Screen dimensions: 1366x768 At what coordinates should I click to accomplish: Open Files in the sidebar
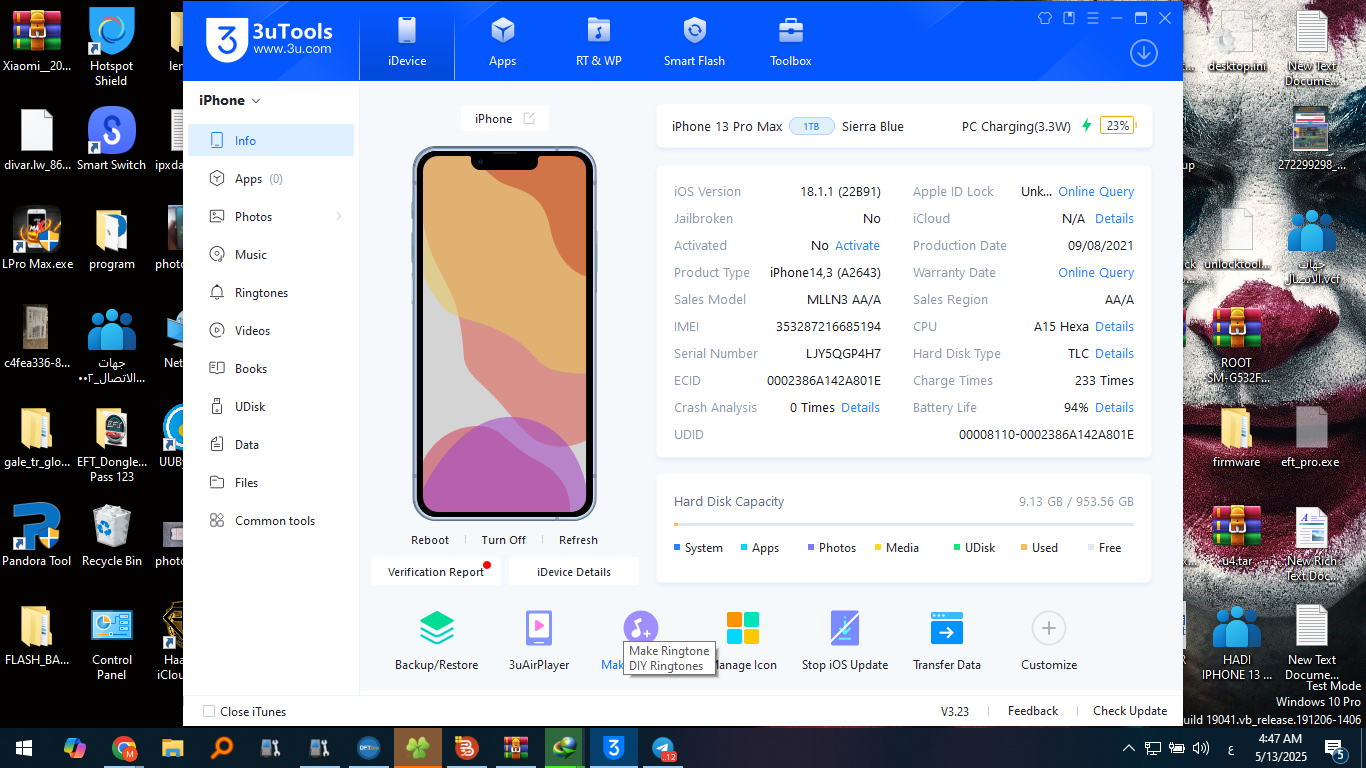tap(271, 482)
